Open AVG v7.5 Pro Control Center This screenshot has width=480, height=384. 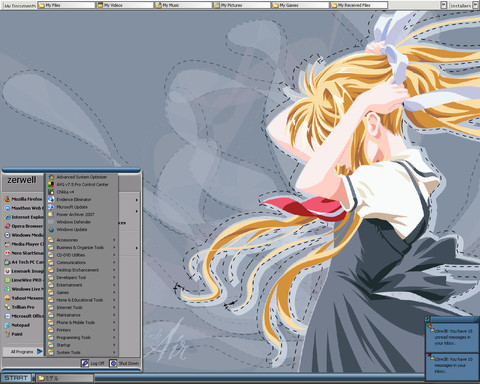pyautogui.click(x=82, y=184)
